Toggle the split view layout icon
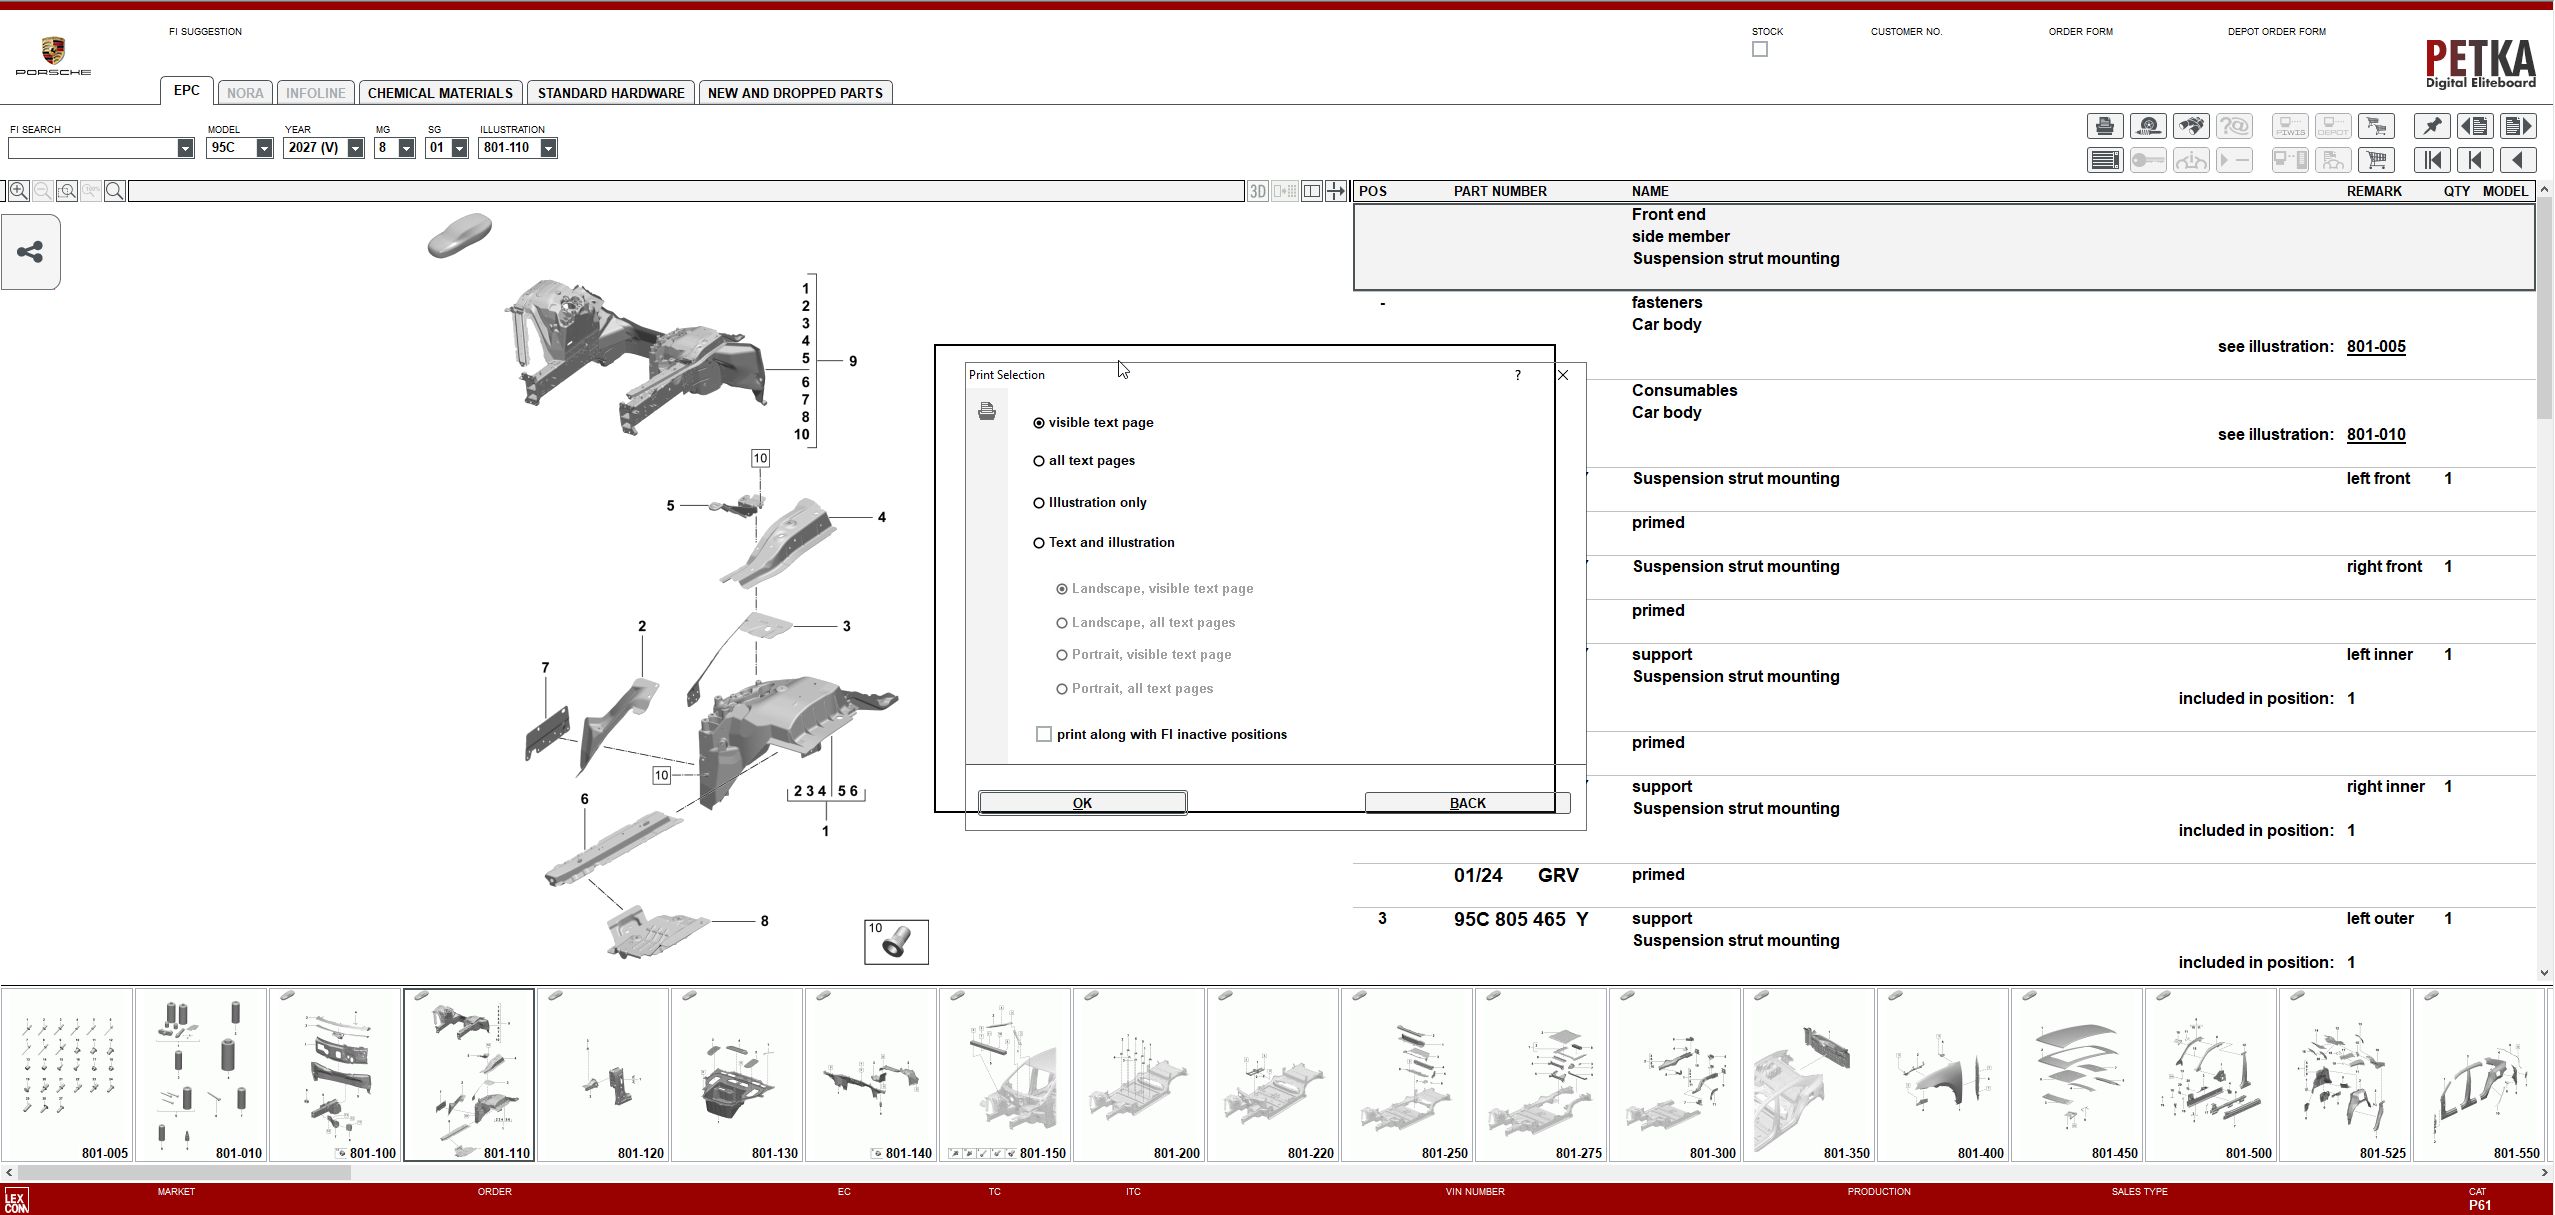 (1311, 191)
